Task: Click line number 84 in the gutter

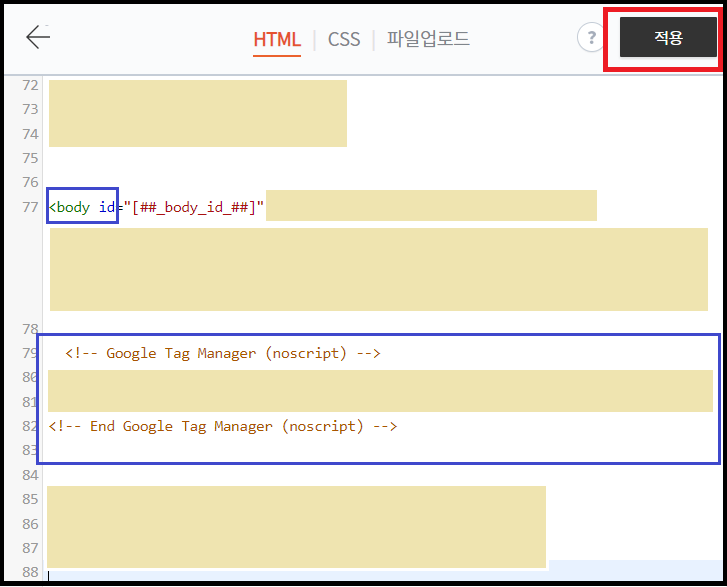Action: 30,475
